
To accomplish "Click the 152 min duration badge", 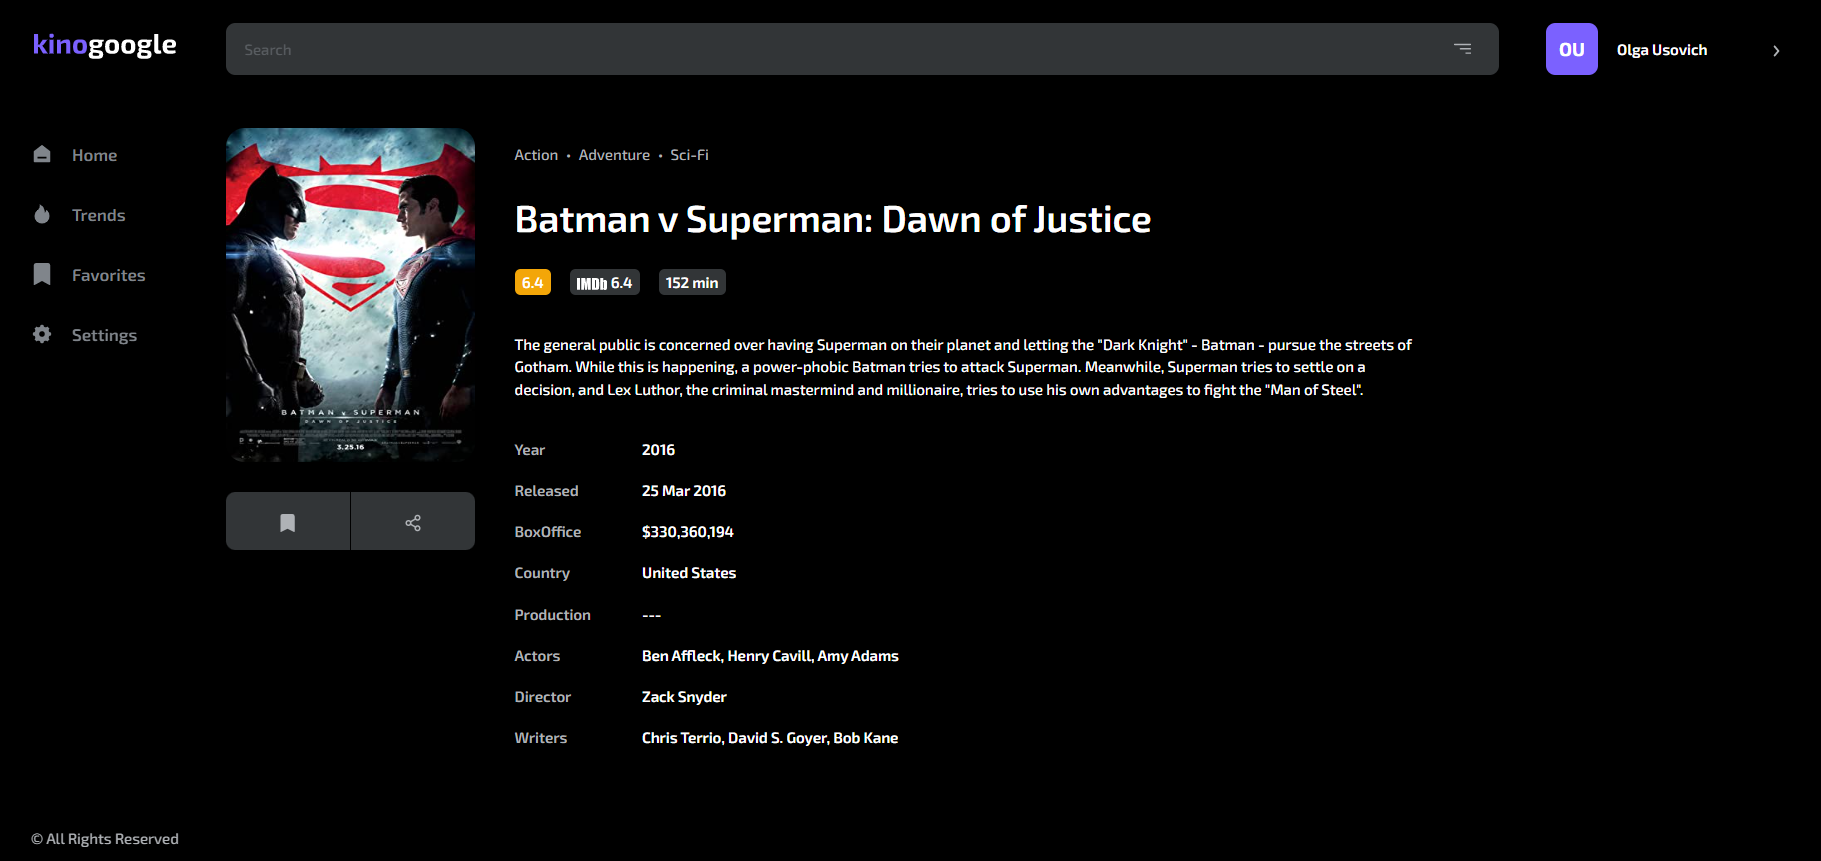I will click(692, 283).
